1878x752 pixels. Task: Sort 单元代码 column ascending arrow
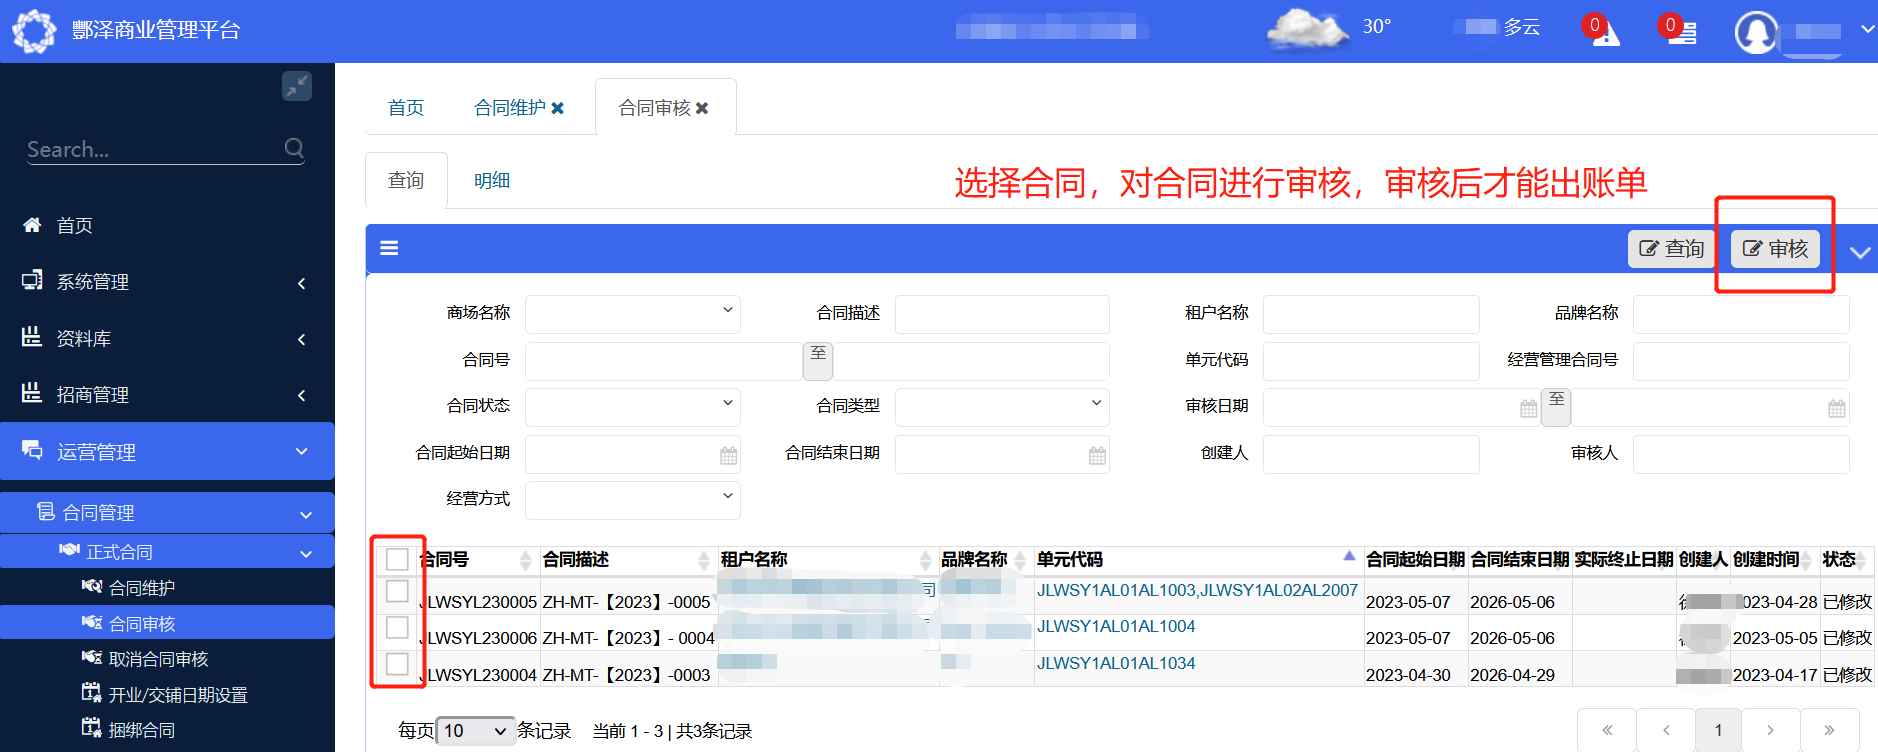1349,556
